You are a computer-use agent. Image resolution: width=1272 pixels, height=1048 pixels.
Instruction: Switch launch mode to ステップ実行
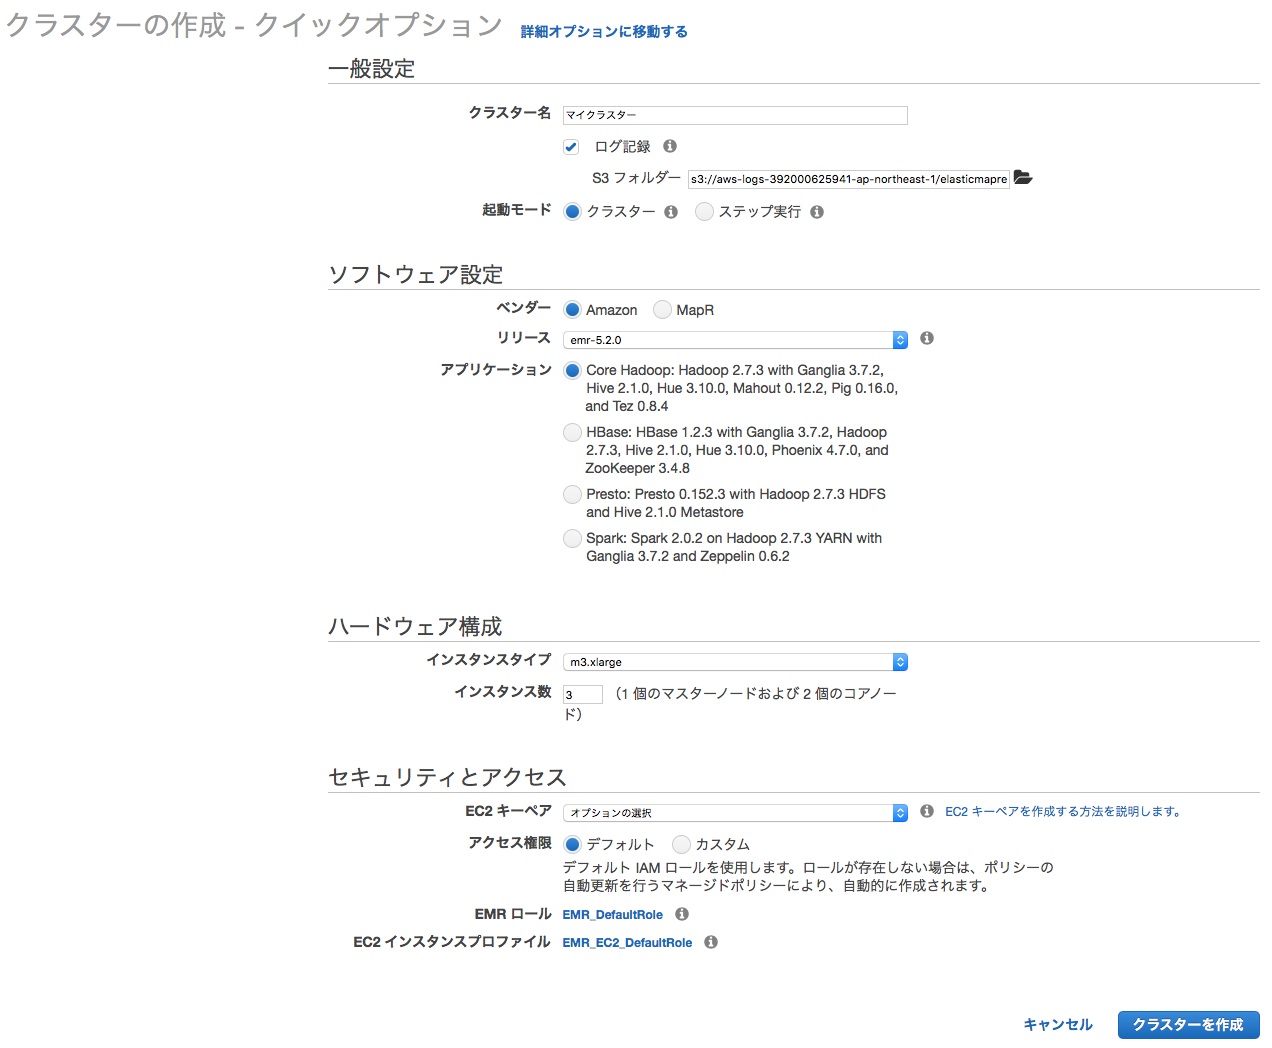pos(704,211)
